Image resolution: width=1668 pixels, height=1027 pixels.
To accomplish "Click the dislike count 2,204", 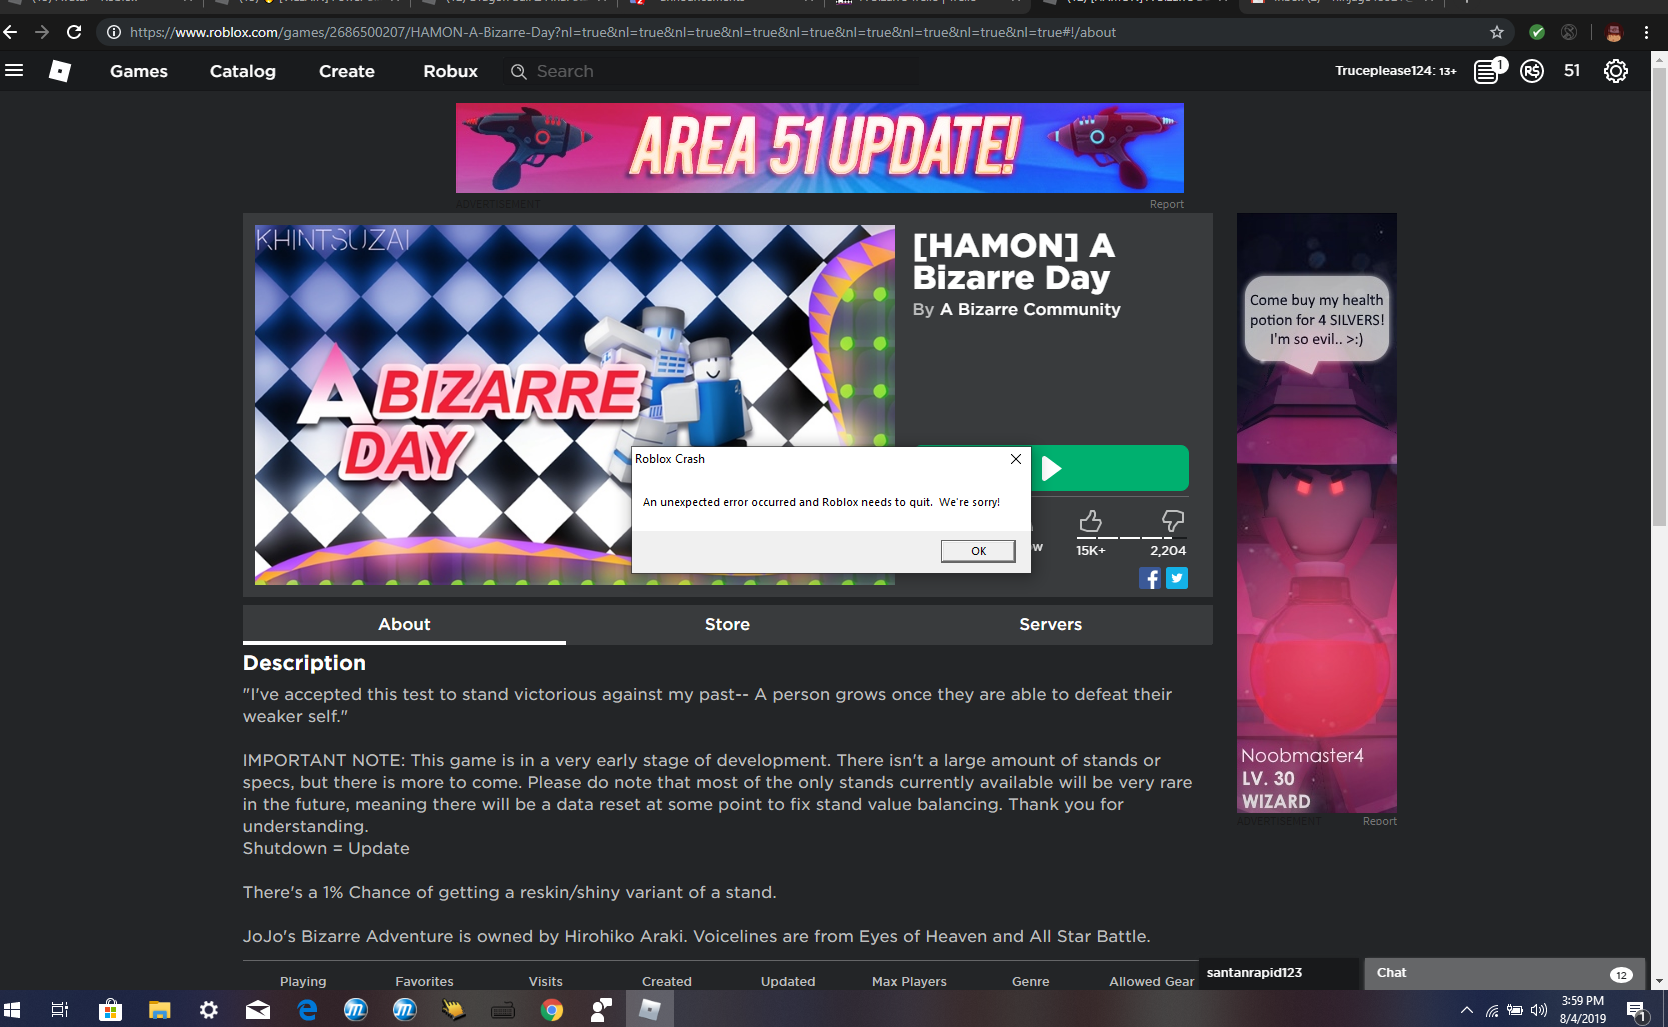I will (x=1168, y=551).
